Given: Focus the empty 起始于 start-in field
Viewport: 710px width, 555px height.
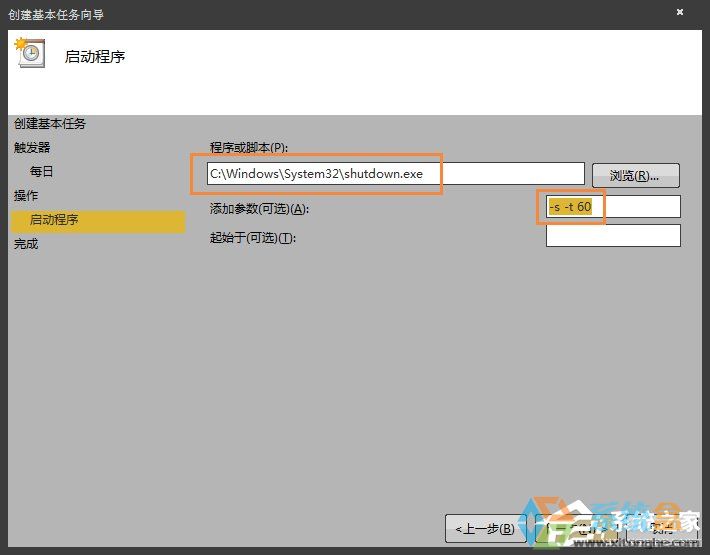Looking at the screenshot, I should 613,236.
